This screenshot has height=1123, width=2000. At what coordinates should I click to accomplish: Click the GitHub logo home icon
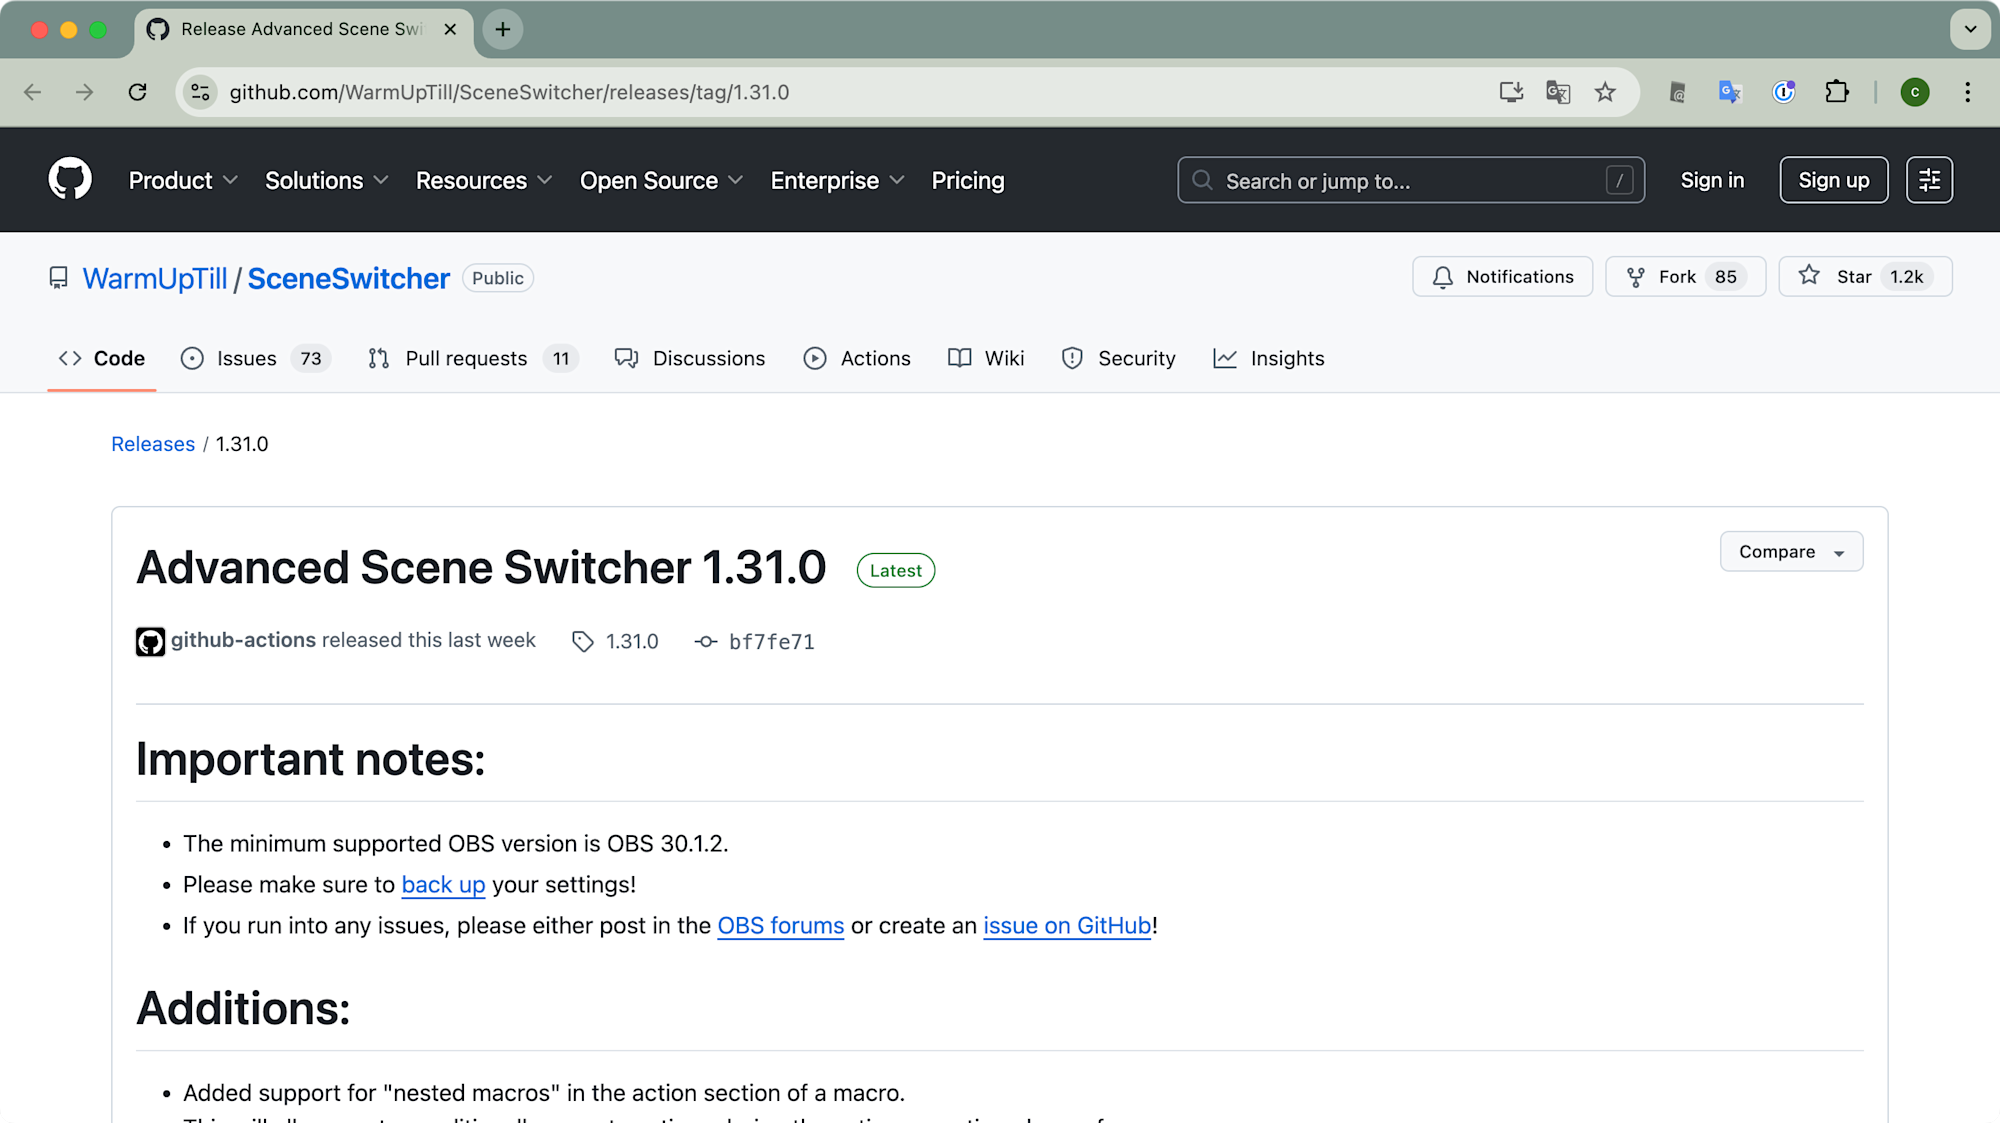(70, 180)
